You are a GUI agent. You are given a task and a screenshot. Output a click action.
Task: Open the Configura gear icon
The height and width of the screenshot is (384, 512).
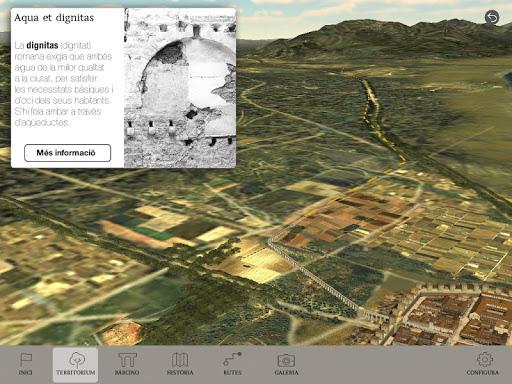485,359
